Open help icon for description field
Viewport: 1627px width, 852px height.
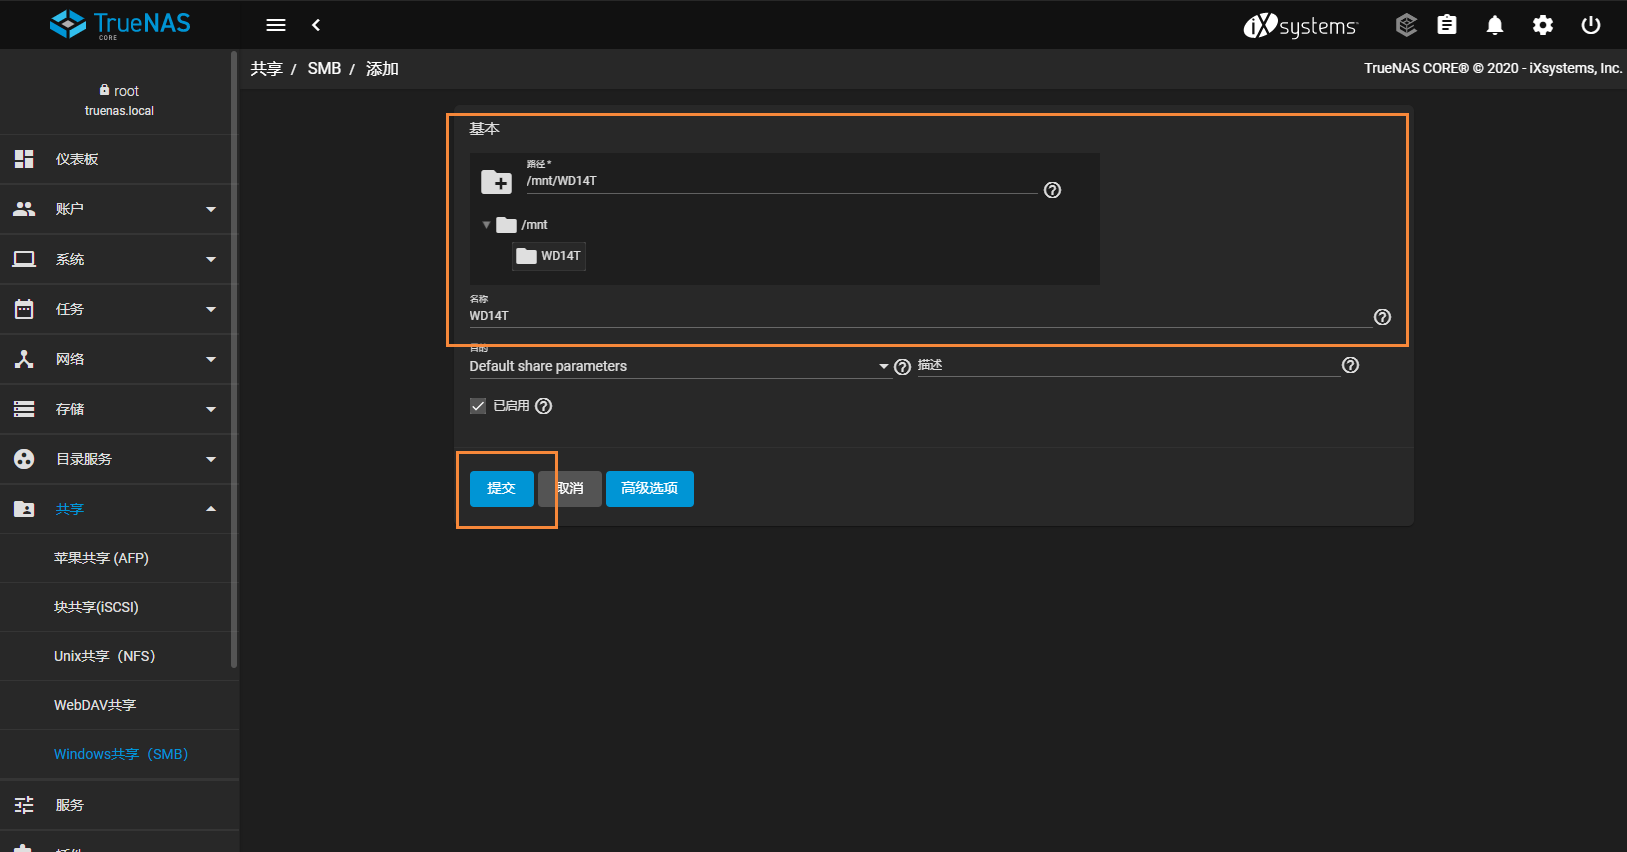pos(1350,365)
